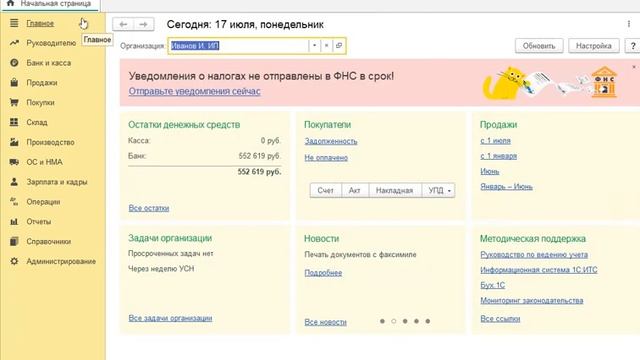Open the Январь – Июнь sales link
Image resolution: width=640 pixels, height=360 pixels.
pyautogui.click(x=507, y=187)
